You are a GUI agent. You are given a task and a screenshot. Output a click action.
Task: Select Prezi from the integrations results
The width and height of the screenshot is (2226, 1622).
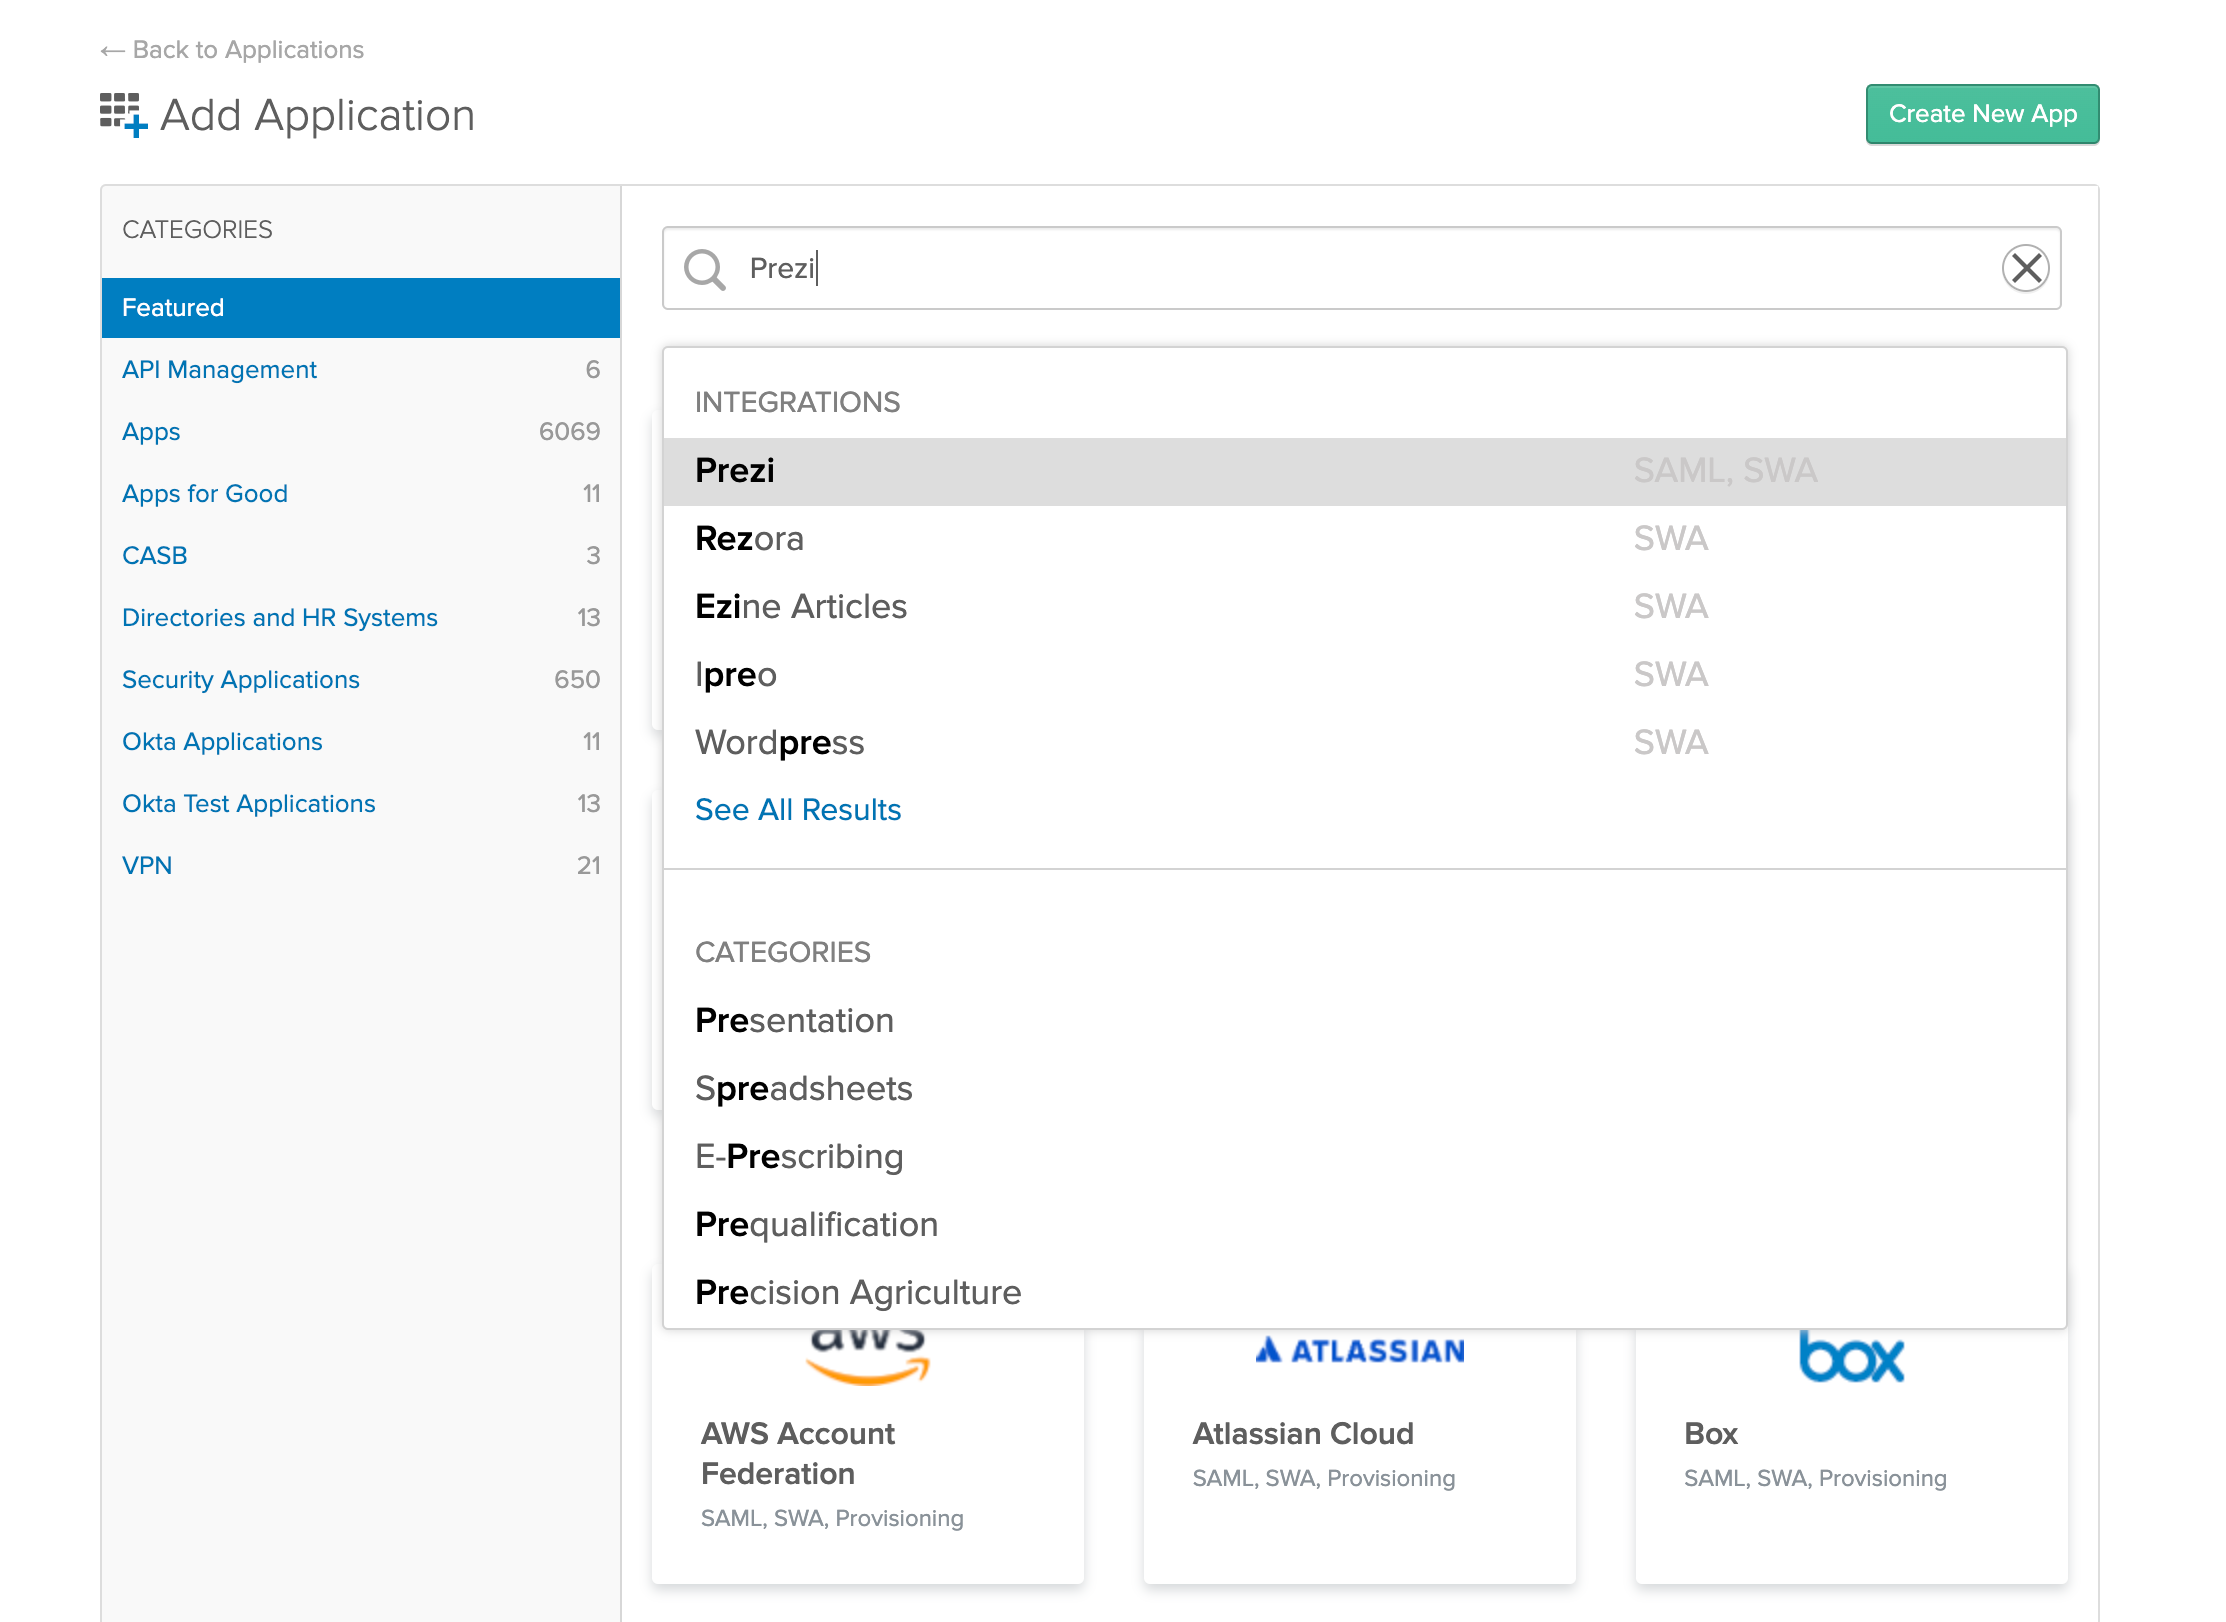pyautogui.click(x=735, y=471)
